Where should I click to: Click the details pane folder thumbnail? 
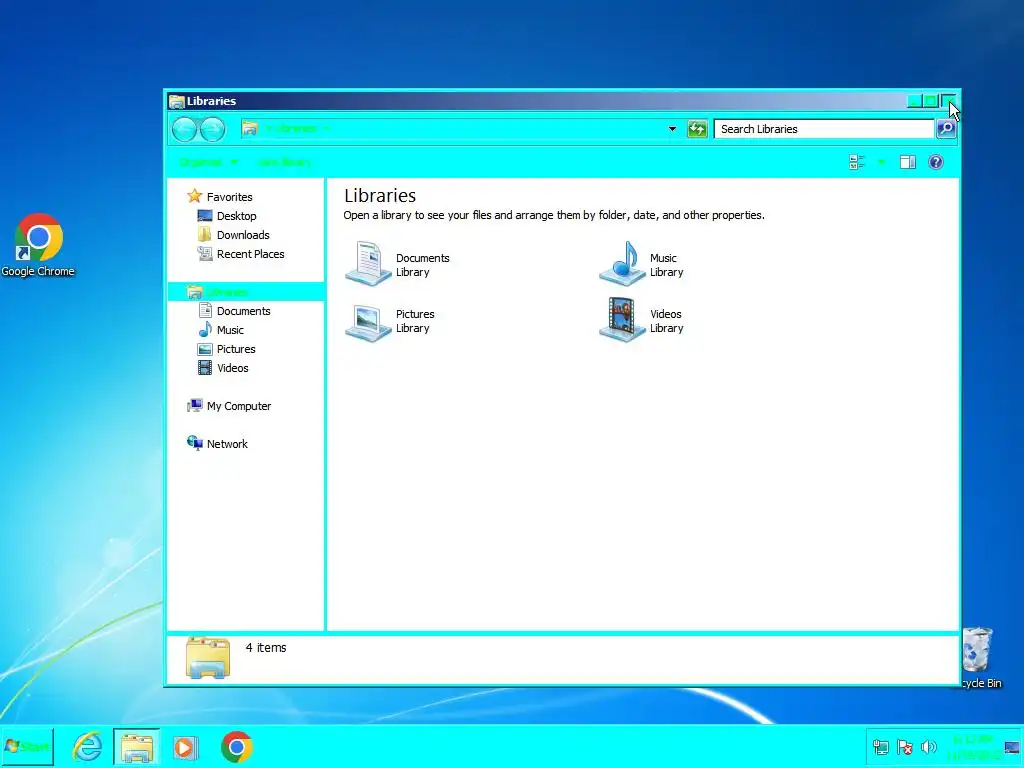(208, 658)
